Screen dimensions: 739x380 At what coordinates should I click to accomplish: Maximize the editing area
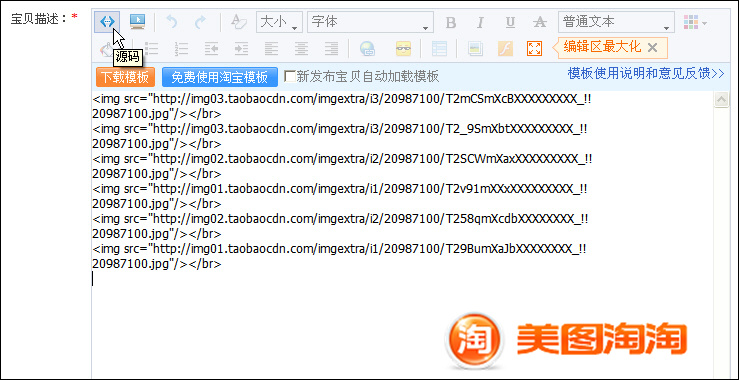[534, 49]
